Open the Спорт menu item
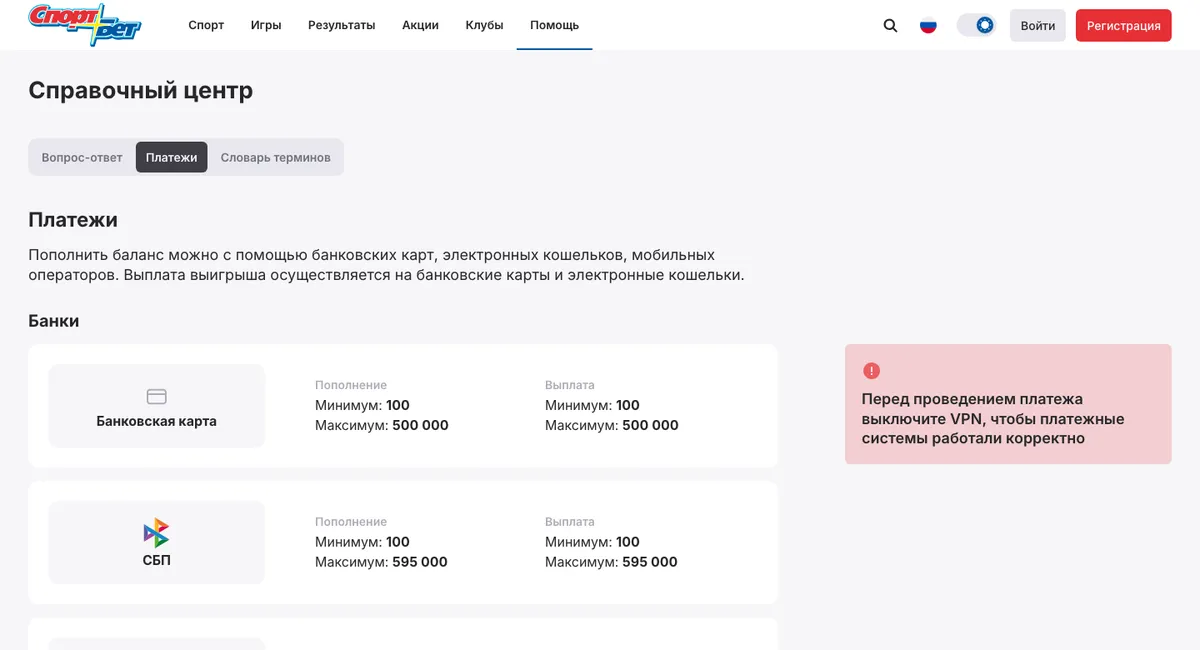Image resolution: width=1200 pixels, height=650 pixels. click(x=206, y=25)
